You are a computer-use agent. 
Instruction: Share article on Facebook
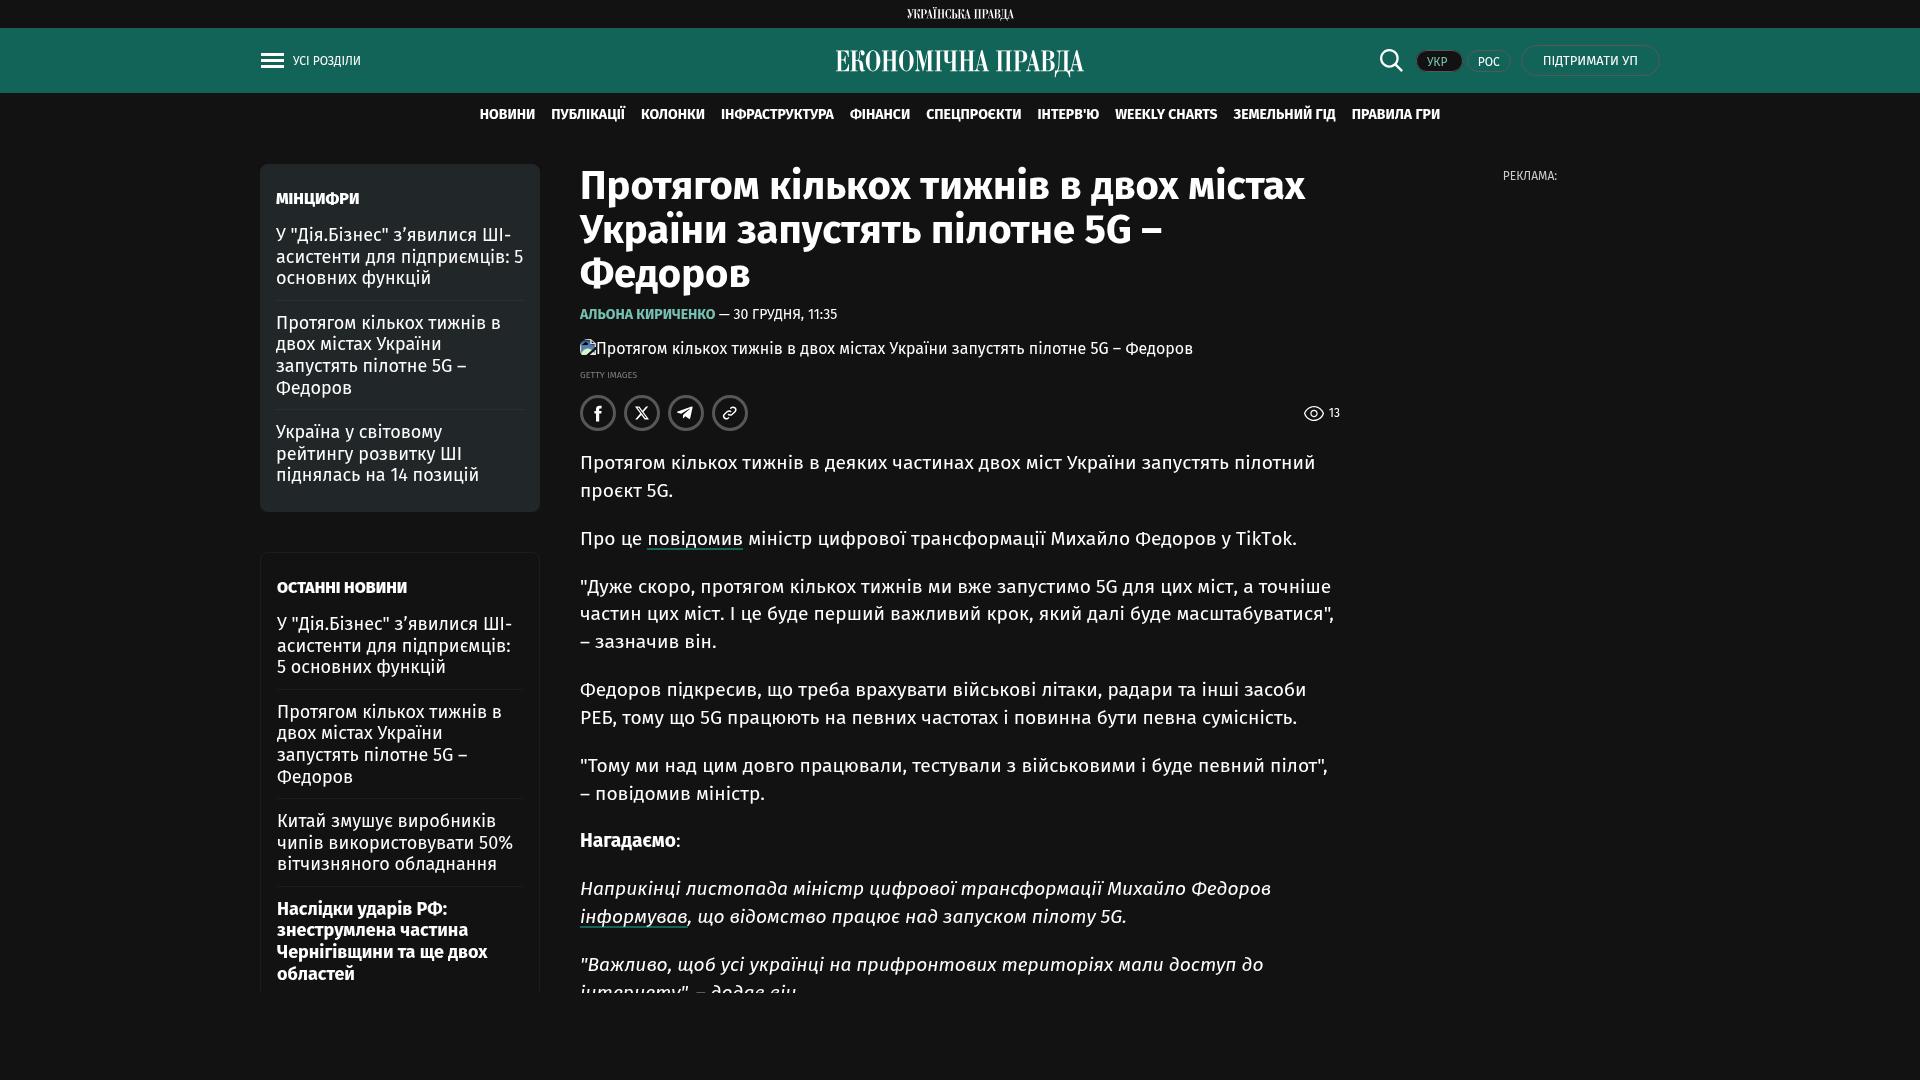(598, 413)
